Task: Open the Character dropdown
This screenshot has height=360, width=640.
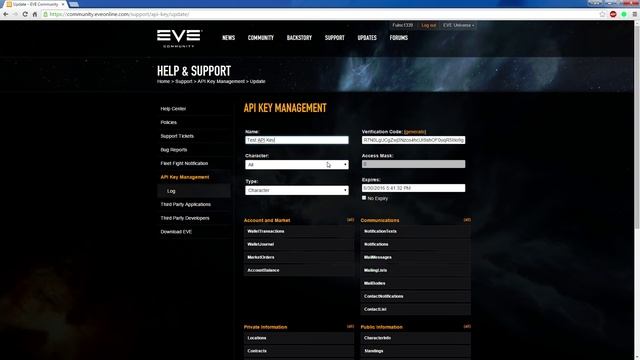Action: [x=297, y=164]
